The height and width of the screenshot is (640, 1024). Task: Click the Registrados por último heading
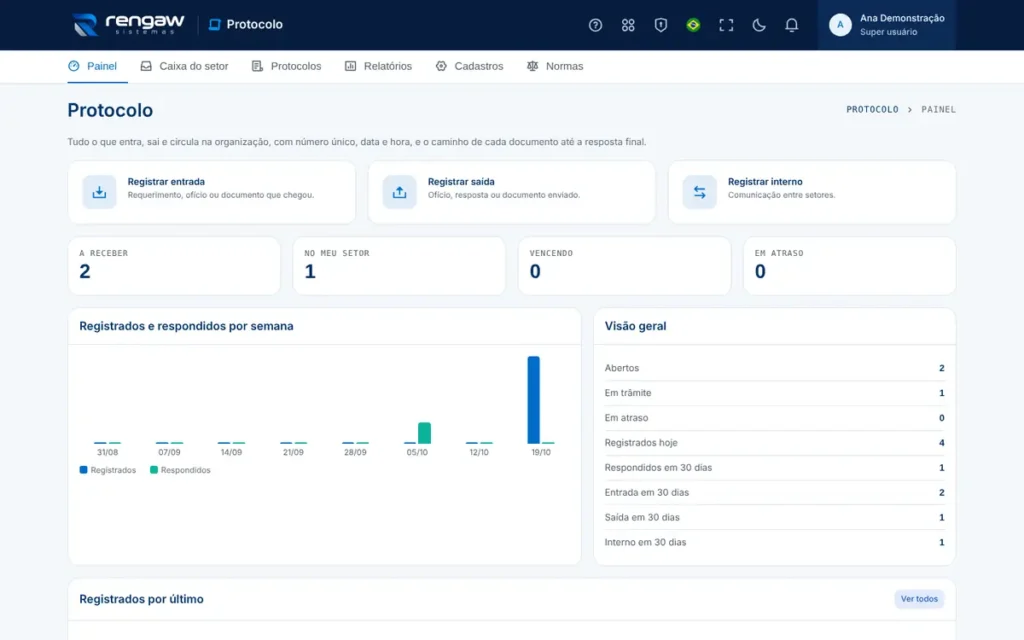pos(141,599)
